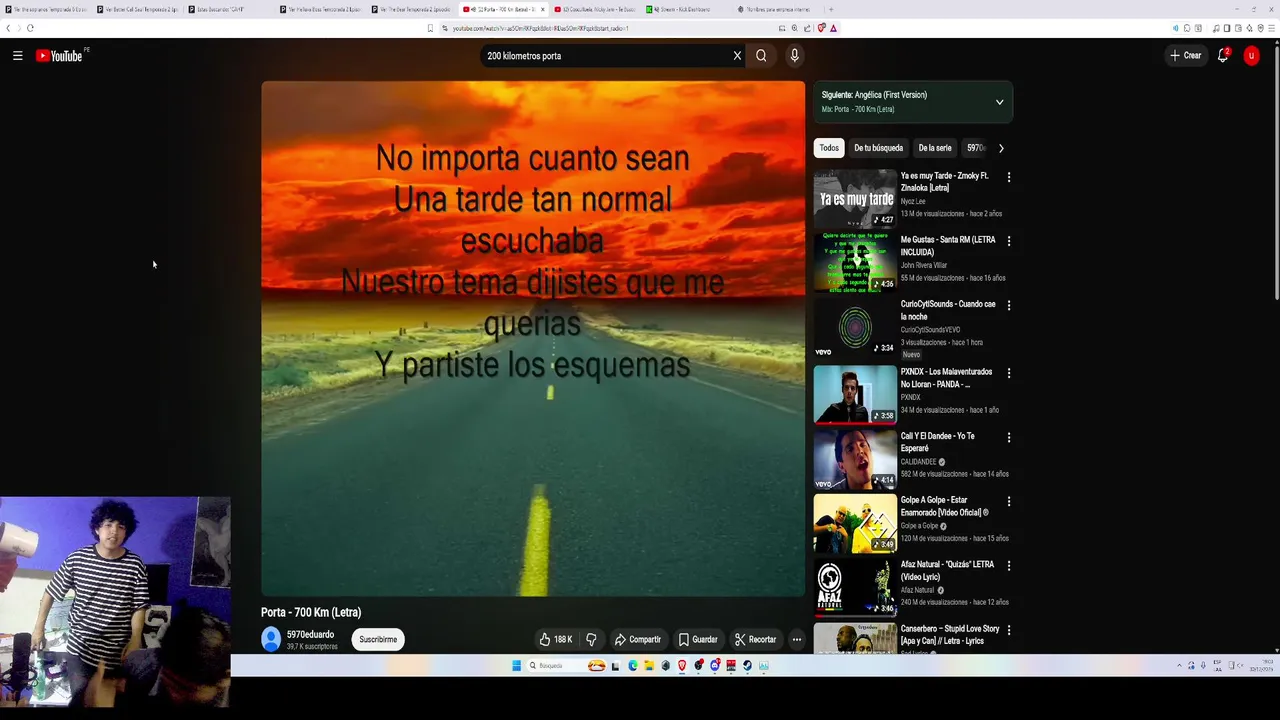Click the video player to pause playback
This screenshot has height=720, width=1280.
(x=533, y=339)
